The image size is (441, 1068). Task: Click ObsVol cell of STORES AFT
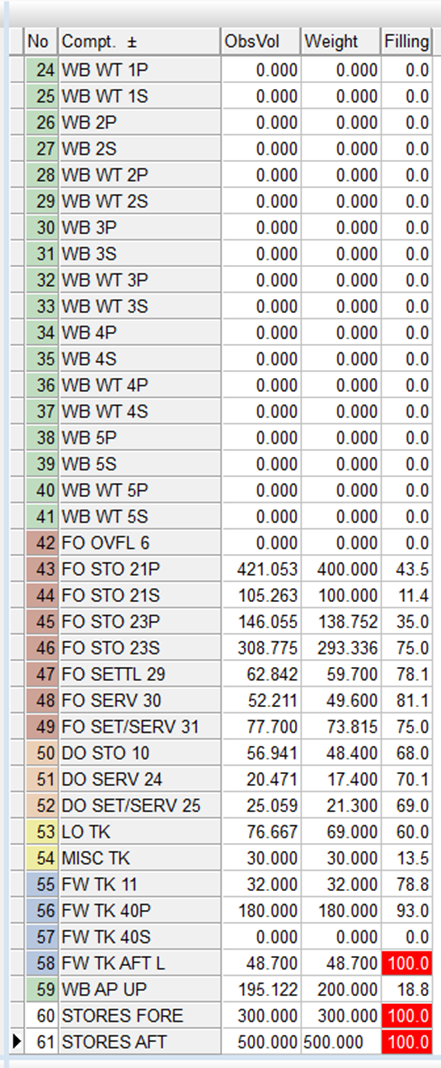pos(261,1042)
